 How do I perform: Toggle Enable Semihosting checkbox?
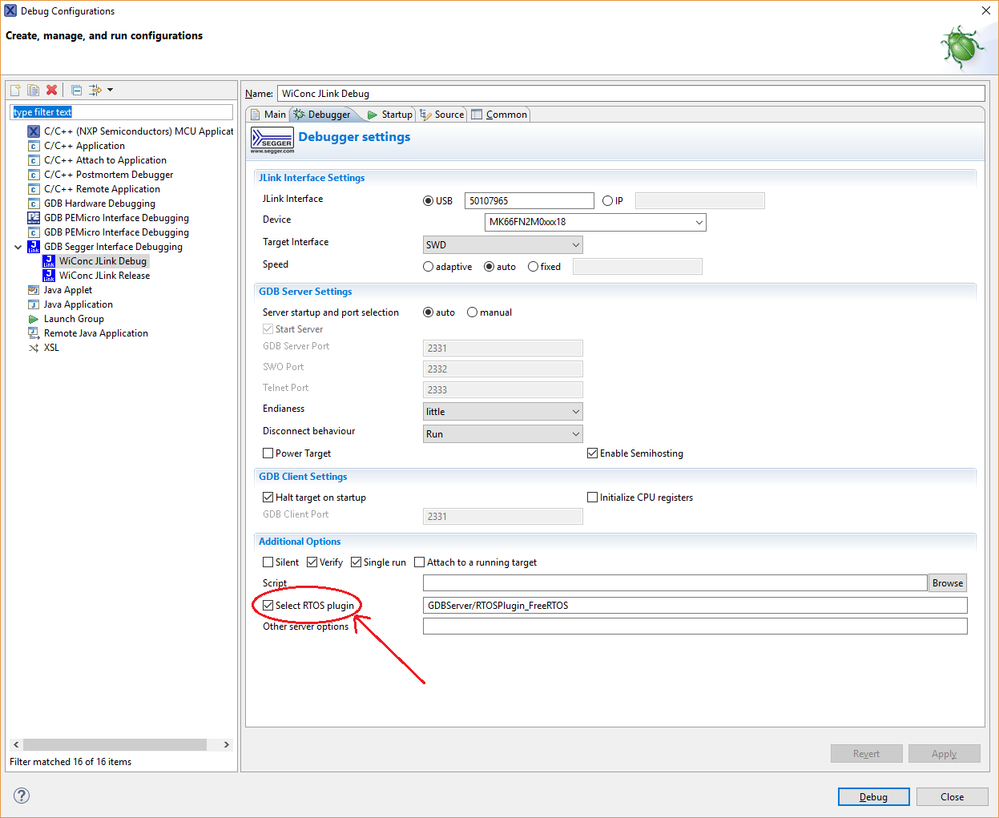[x=592, y=454]
